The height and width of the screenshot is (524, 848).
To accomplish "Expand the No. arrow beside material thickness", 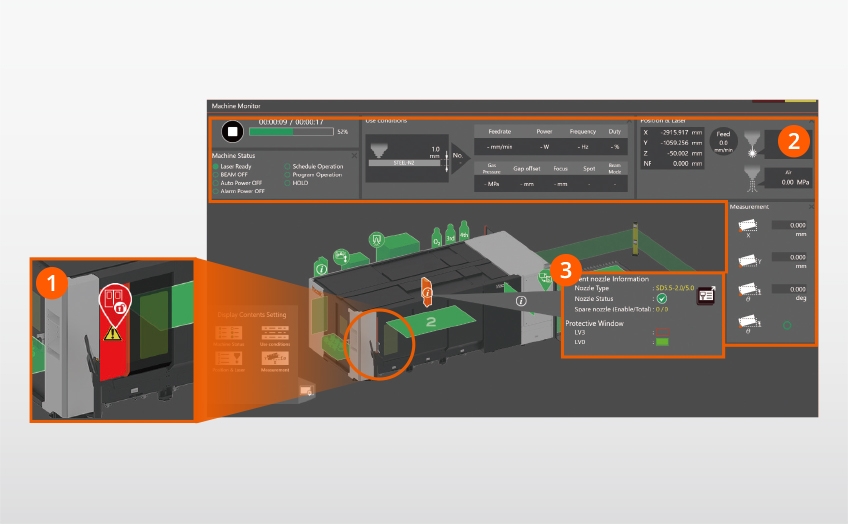I will (x=459, y=158).
